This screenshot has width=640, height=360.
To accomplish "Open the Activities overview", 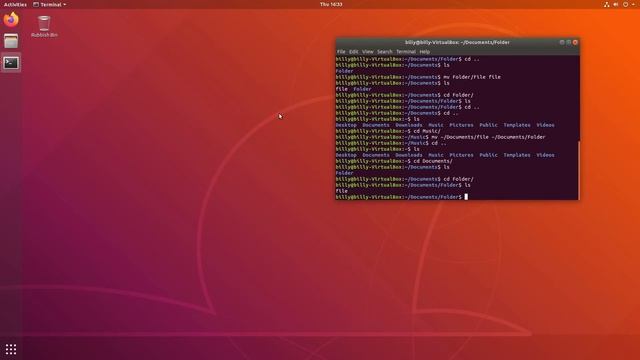I will 15,4.
